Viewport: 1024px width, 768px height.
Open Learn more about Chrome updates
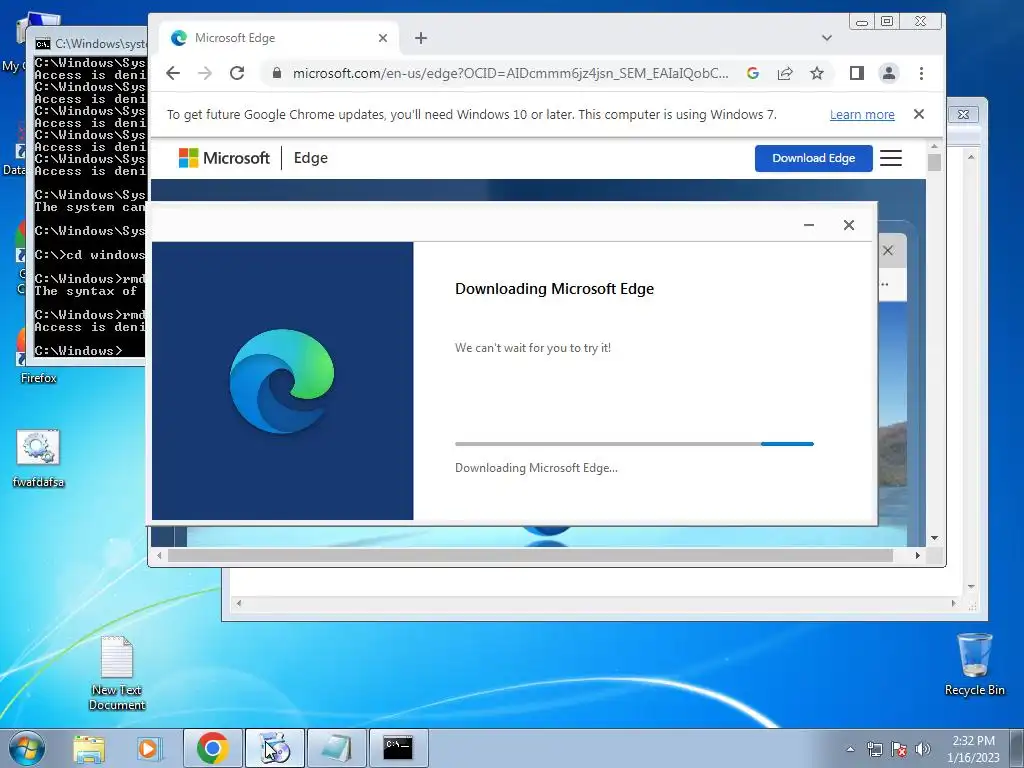(x=862, y=114)
